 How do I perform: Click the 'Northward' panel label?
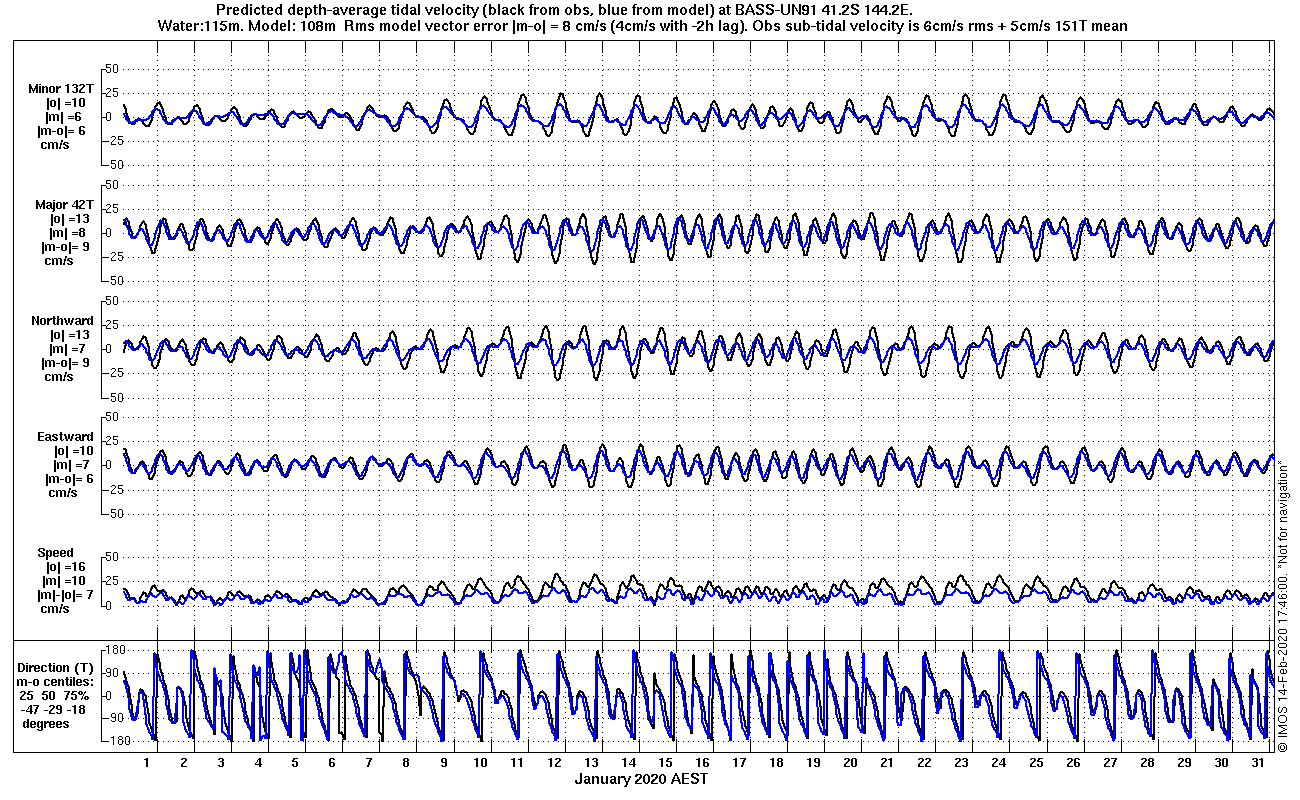click(x=63, y=321)
